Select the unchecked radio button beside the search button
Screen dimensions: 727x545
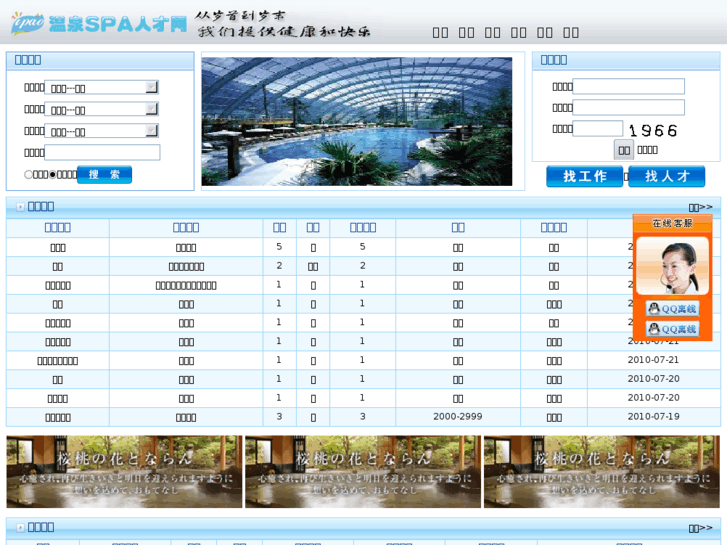coord(28,174)
